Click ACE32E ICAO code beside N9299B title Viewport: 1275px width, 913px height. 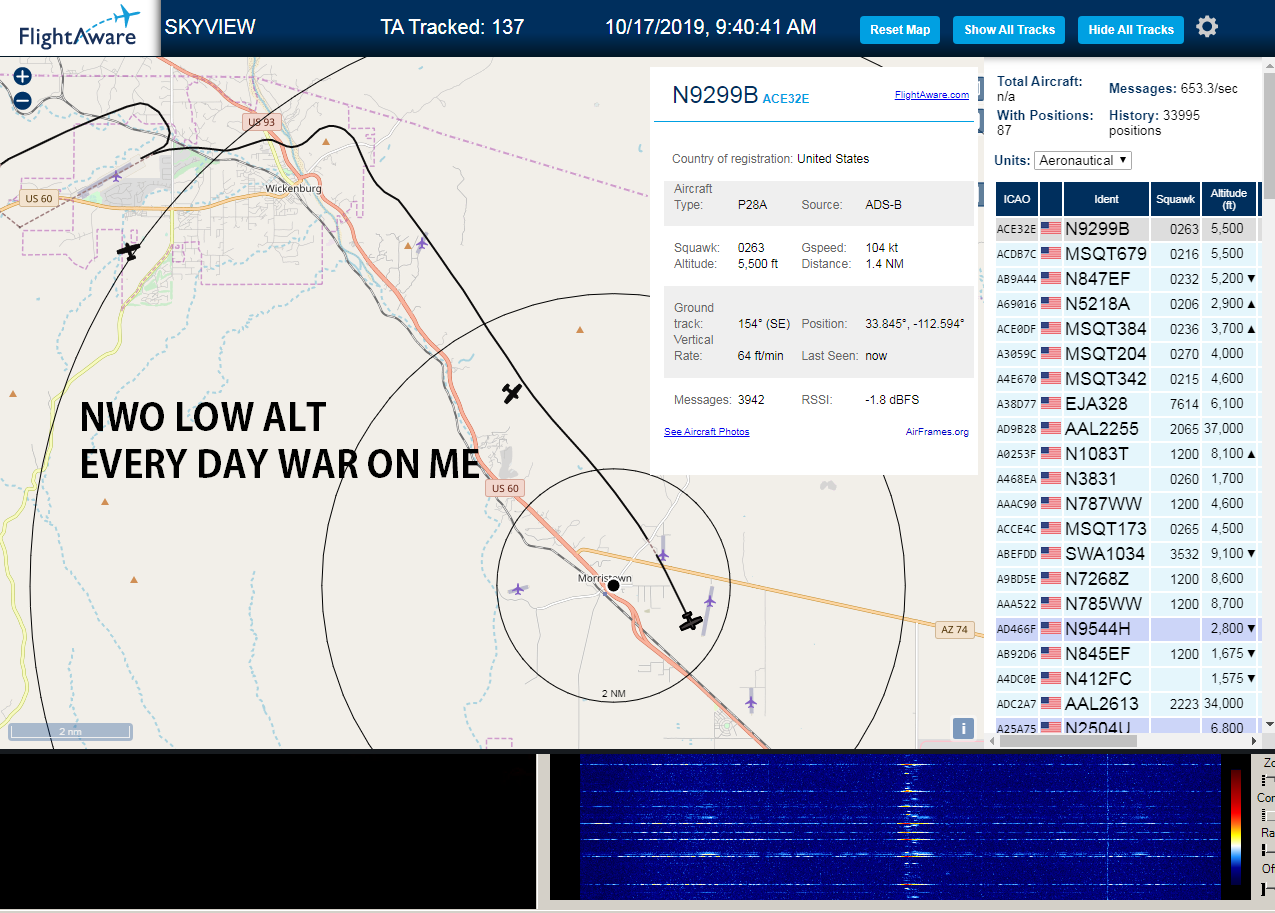pos(786,99)
